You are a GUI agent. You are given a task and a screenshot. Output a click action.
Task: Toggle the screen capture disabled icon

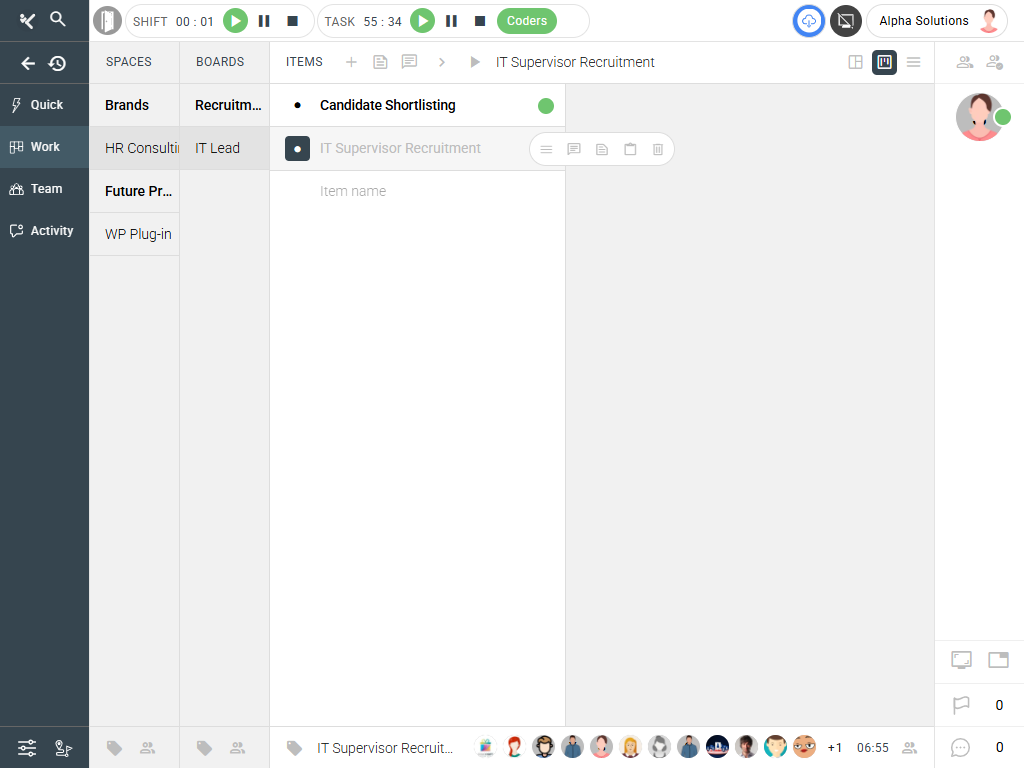pos(846,21)
